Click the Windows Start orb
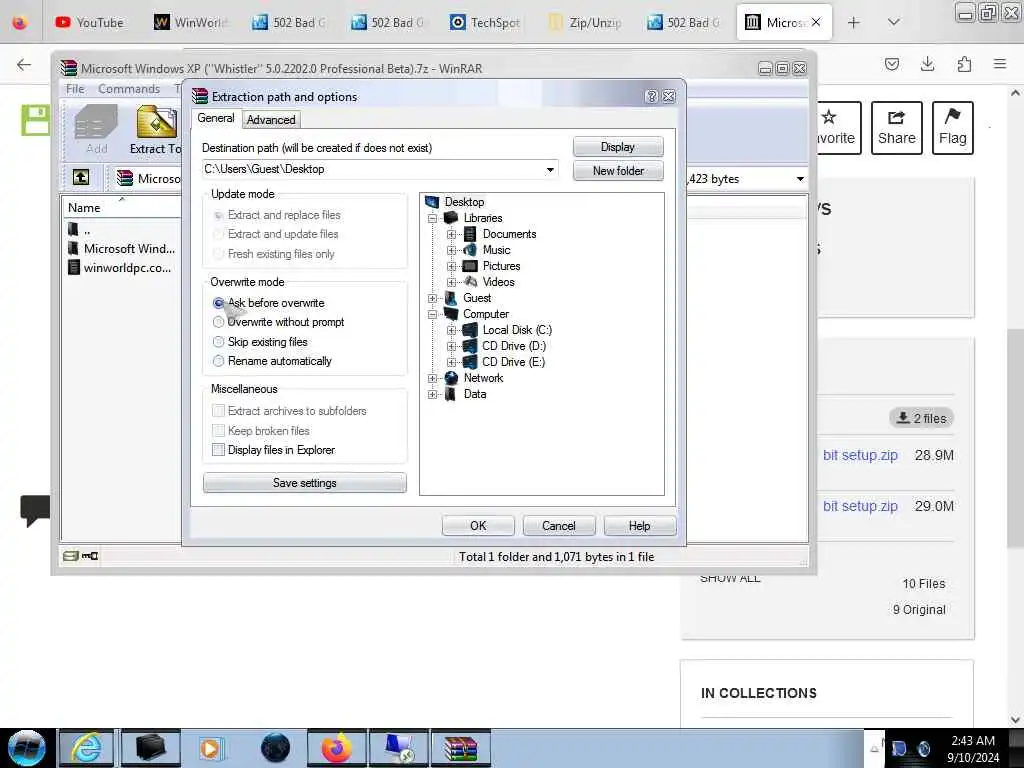 pos(27,748)
